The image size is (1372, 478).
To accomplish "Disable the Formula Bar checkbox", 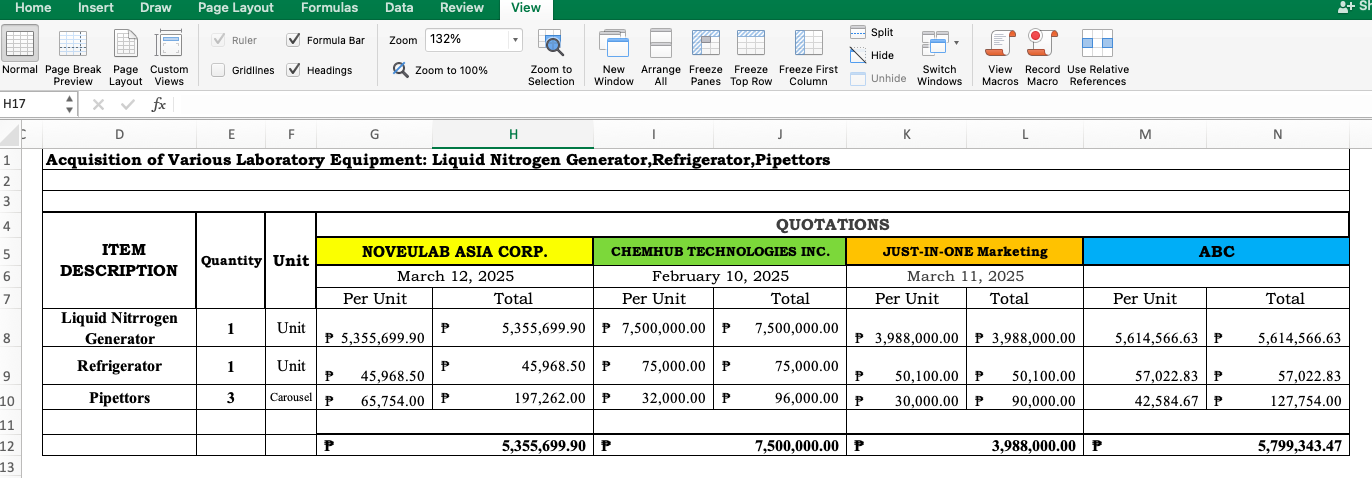I will [x=293, y=40].
